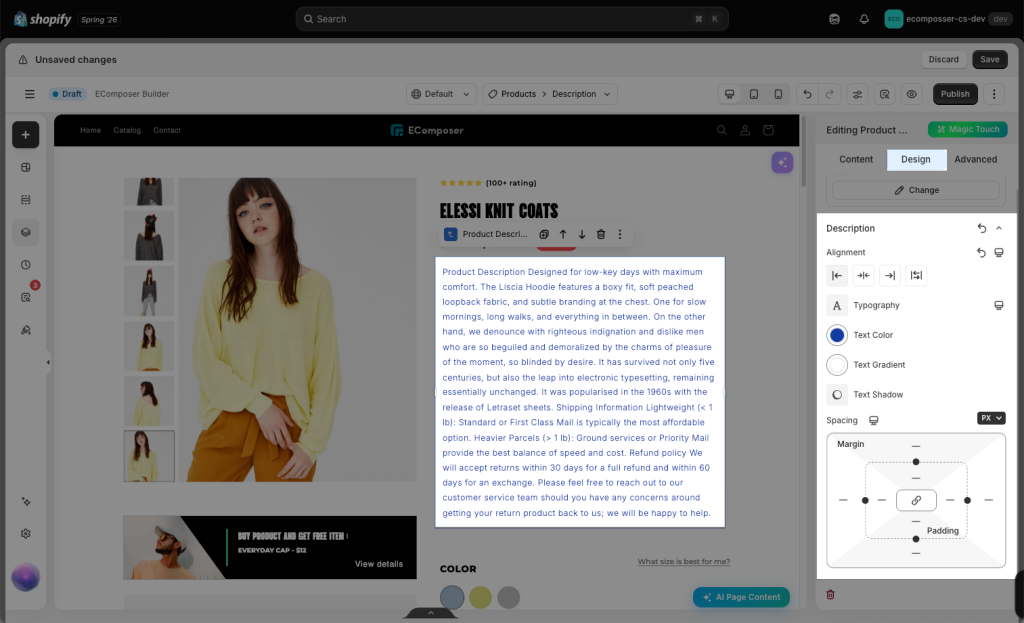This screenshot has width=1024, height=623.
Task: Click the left-align icon under Alignment
Action: click(x=837, y=276)
